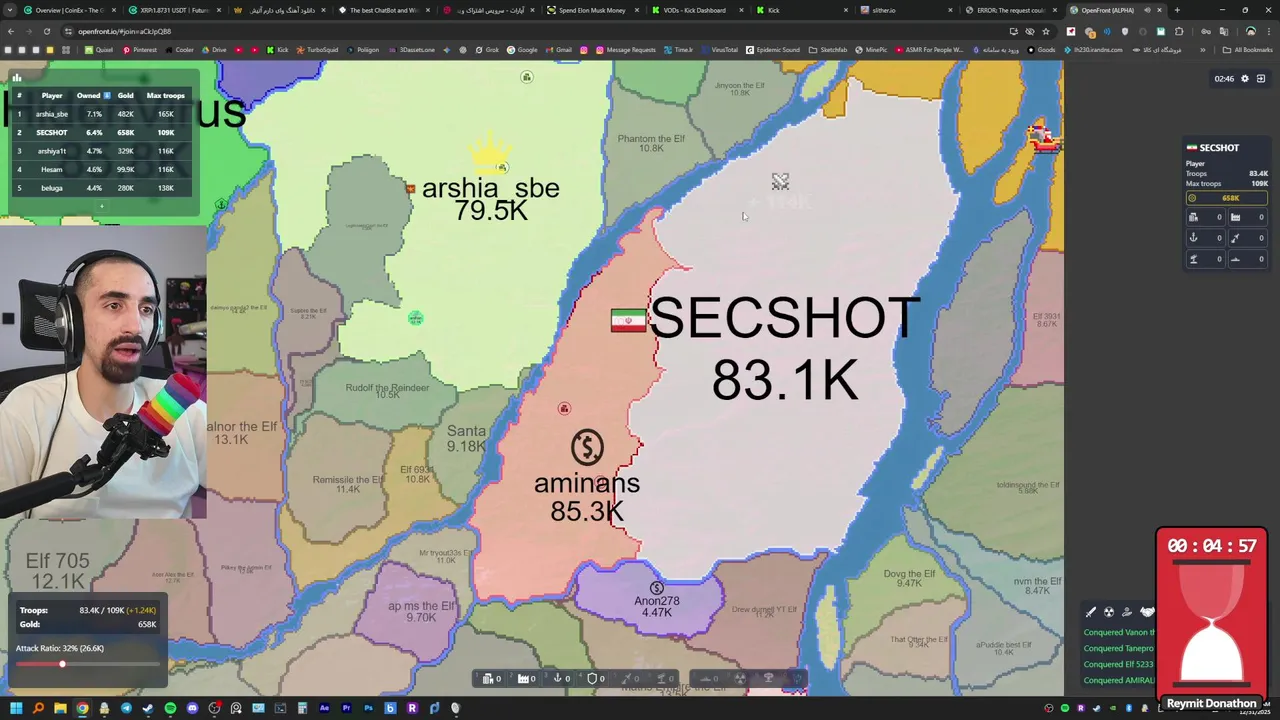Toggle leaderboard chart icon at top-left

[x=16, y=77]
